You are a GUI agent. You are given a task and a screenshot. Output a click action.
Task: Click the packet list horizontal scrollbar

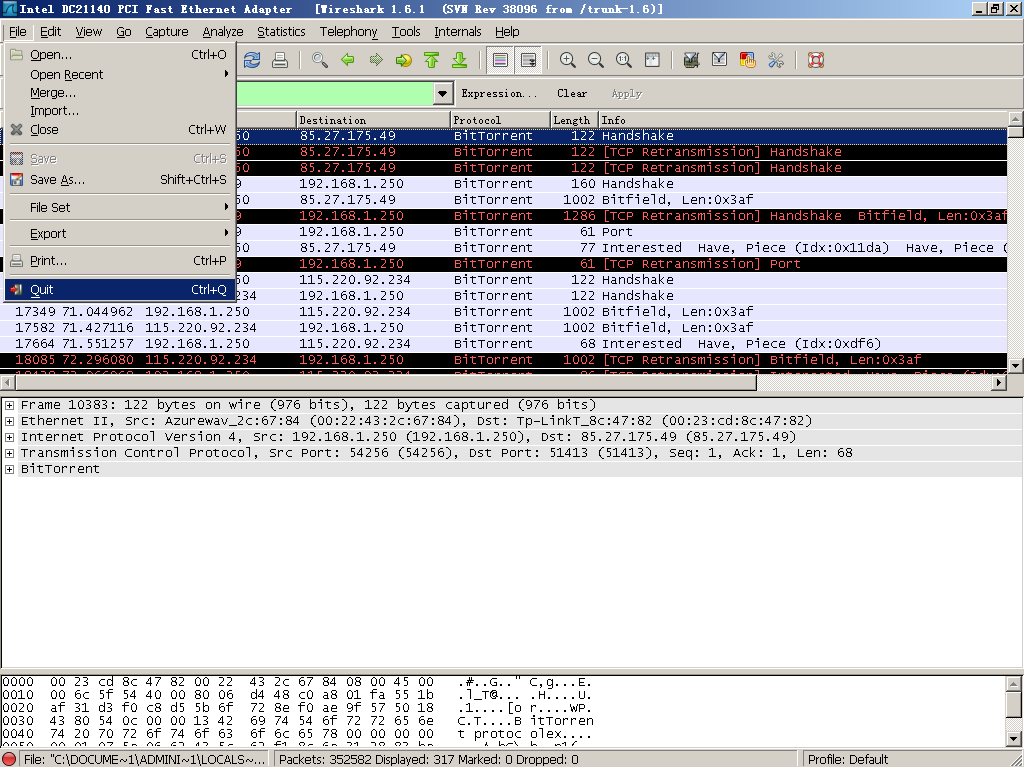[385, 383]
